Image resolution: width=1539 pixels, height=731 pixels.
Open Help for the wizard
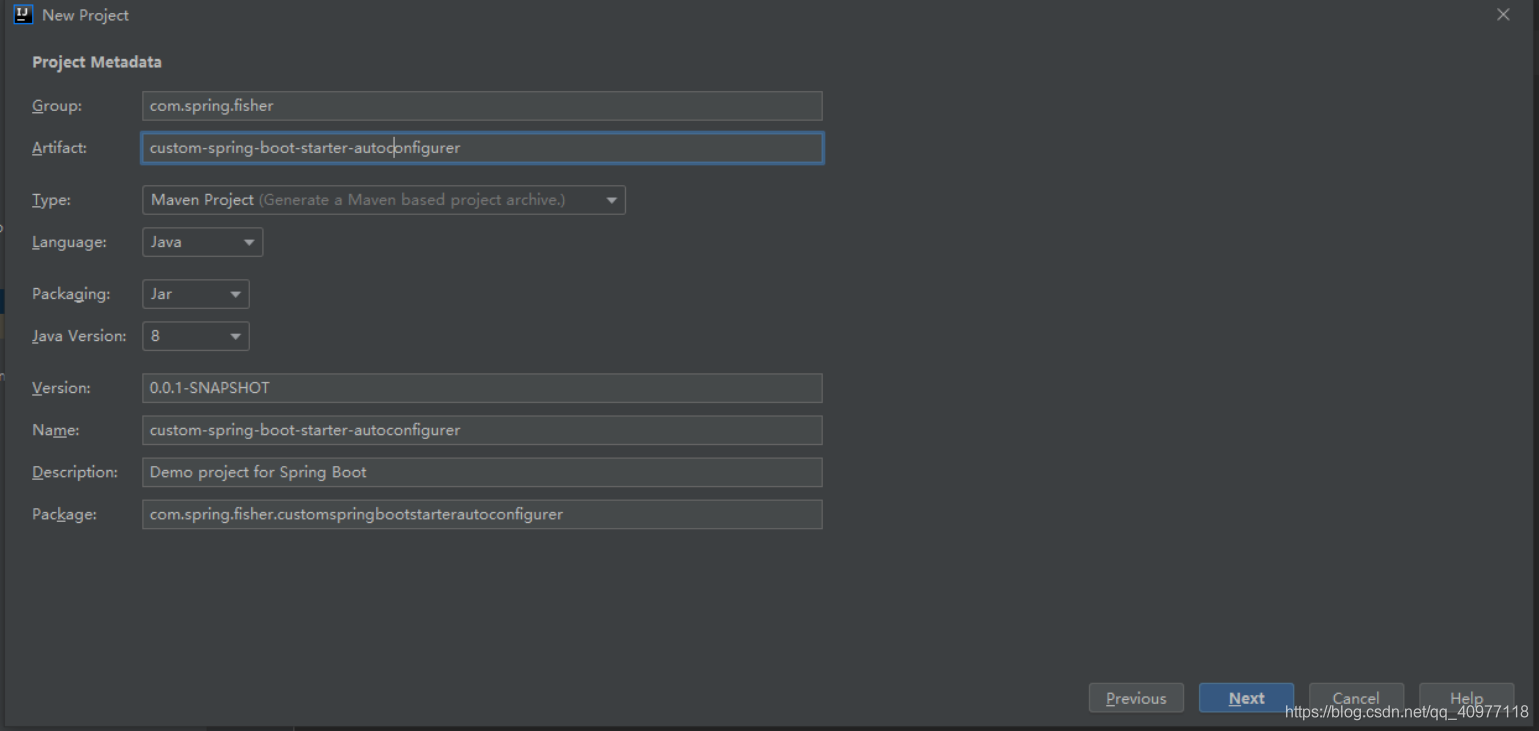[x=1466, y=698]
